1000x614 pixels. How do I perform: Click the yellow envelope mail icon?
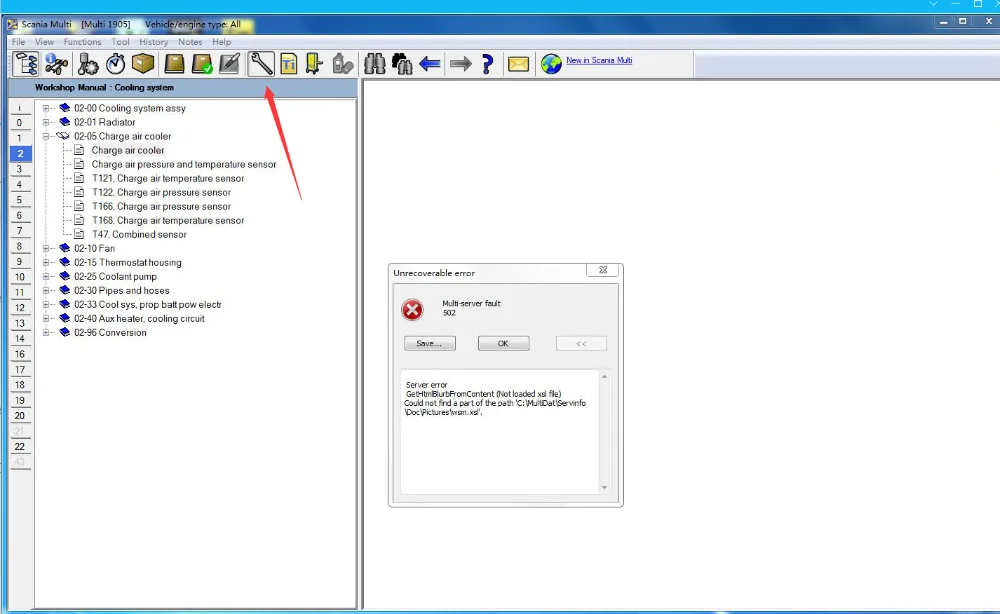click(x=518, y=64)
